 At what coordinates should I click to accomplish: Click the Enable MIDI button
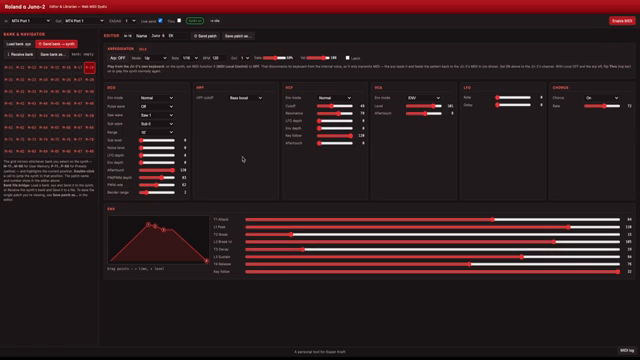pos(622,21)
